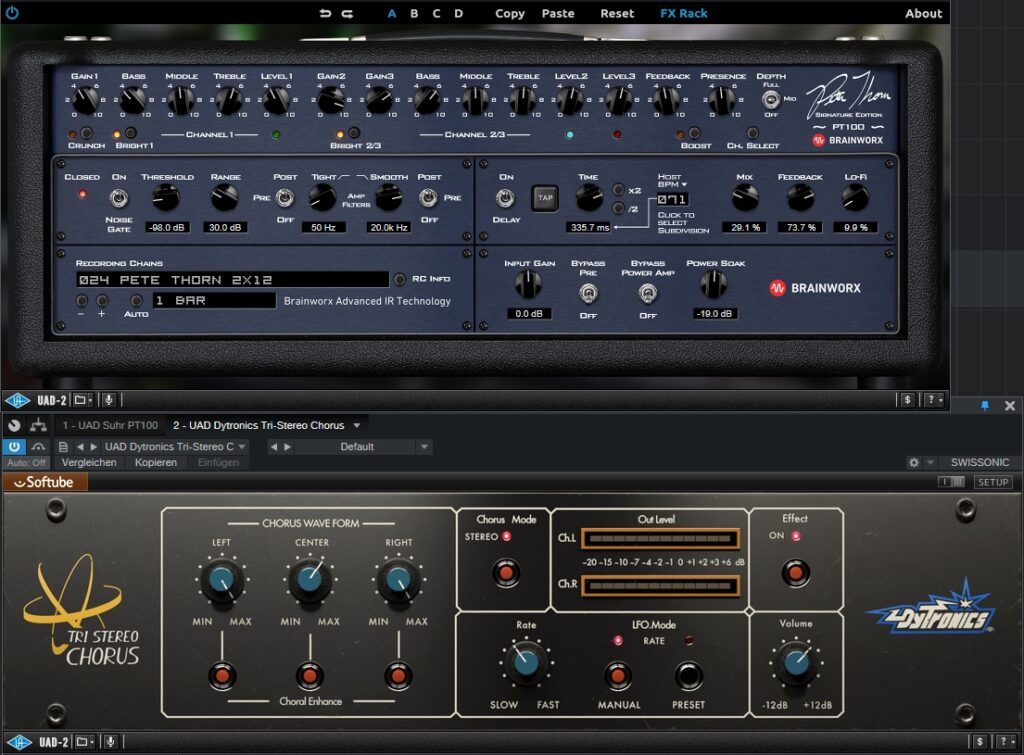This screenshot has height=755, width=1024.
Task: Click the blue pin icon of plugin window
Action: point(985,406)
